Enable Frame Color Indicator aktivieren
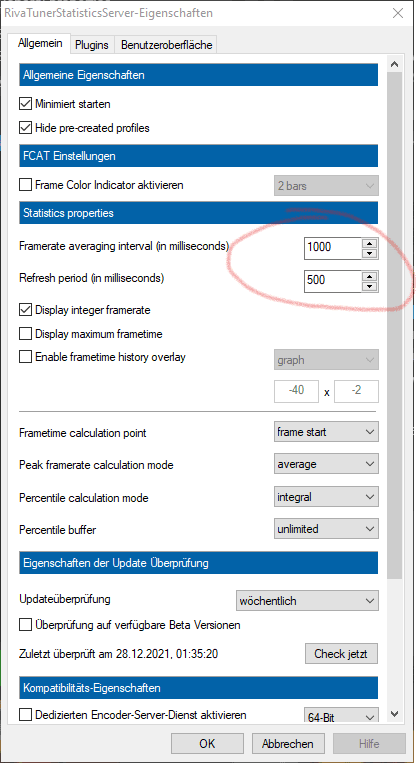The image size is (418, 763). (25, 185)
